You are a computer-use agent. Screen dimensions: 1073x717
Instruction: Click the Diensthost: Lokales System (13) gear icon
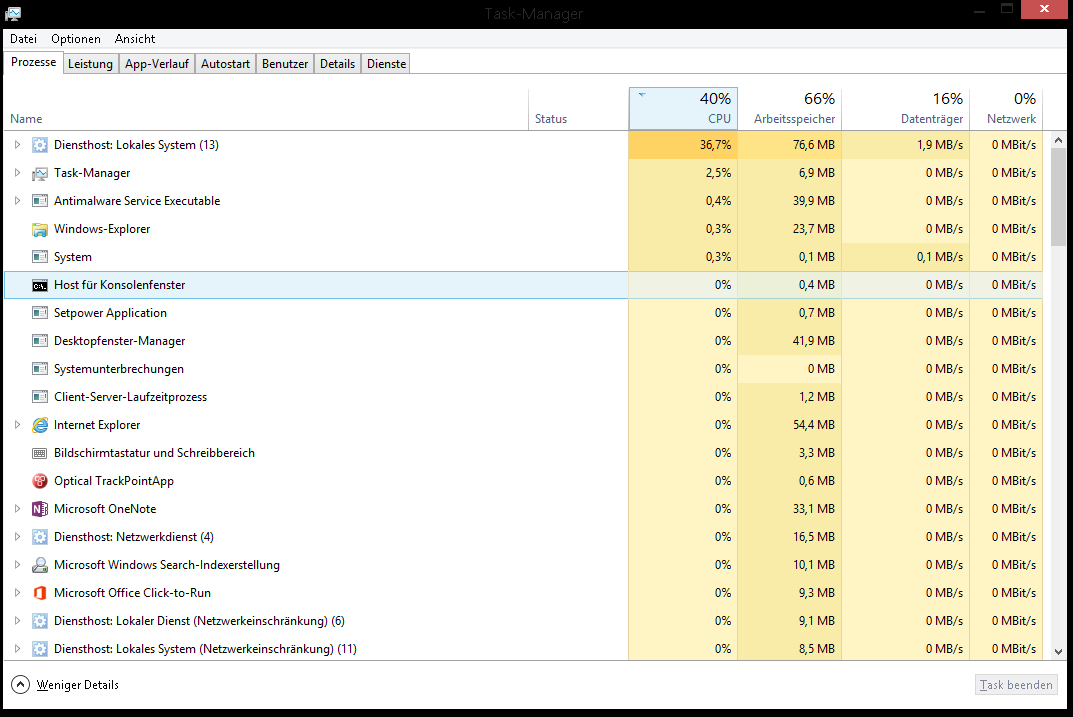(40, 145)
